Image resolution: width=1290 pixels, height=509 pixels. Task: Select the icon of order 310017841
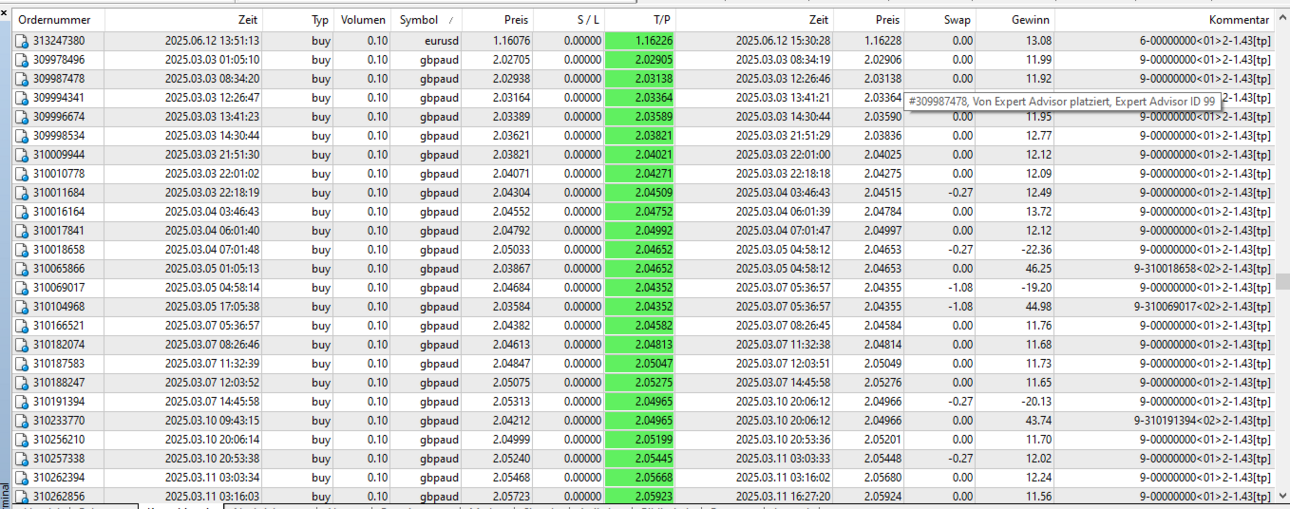(x=22, y=231)
